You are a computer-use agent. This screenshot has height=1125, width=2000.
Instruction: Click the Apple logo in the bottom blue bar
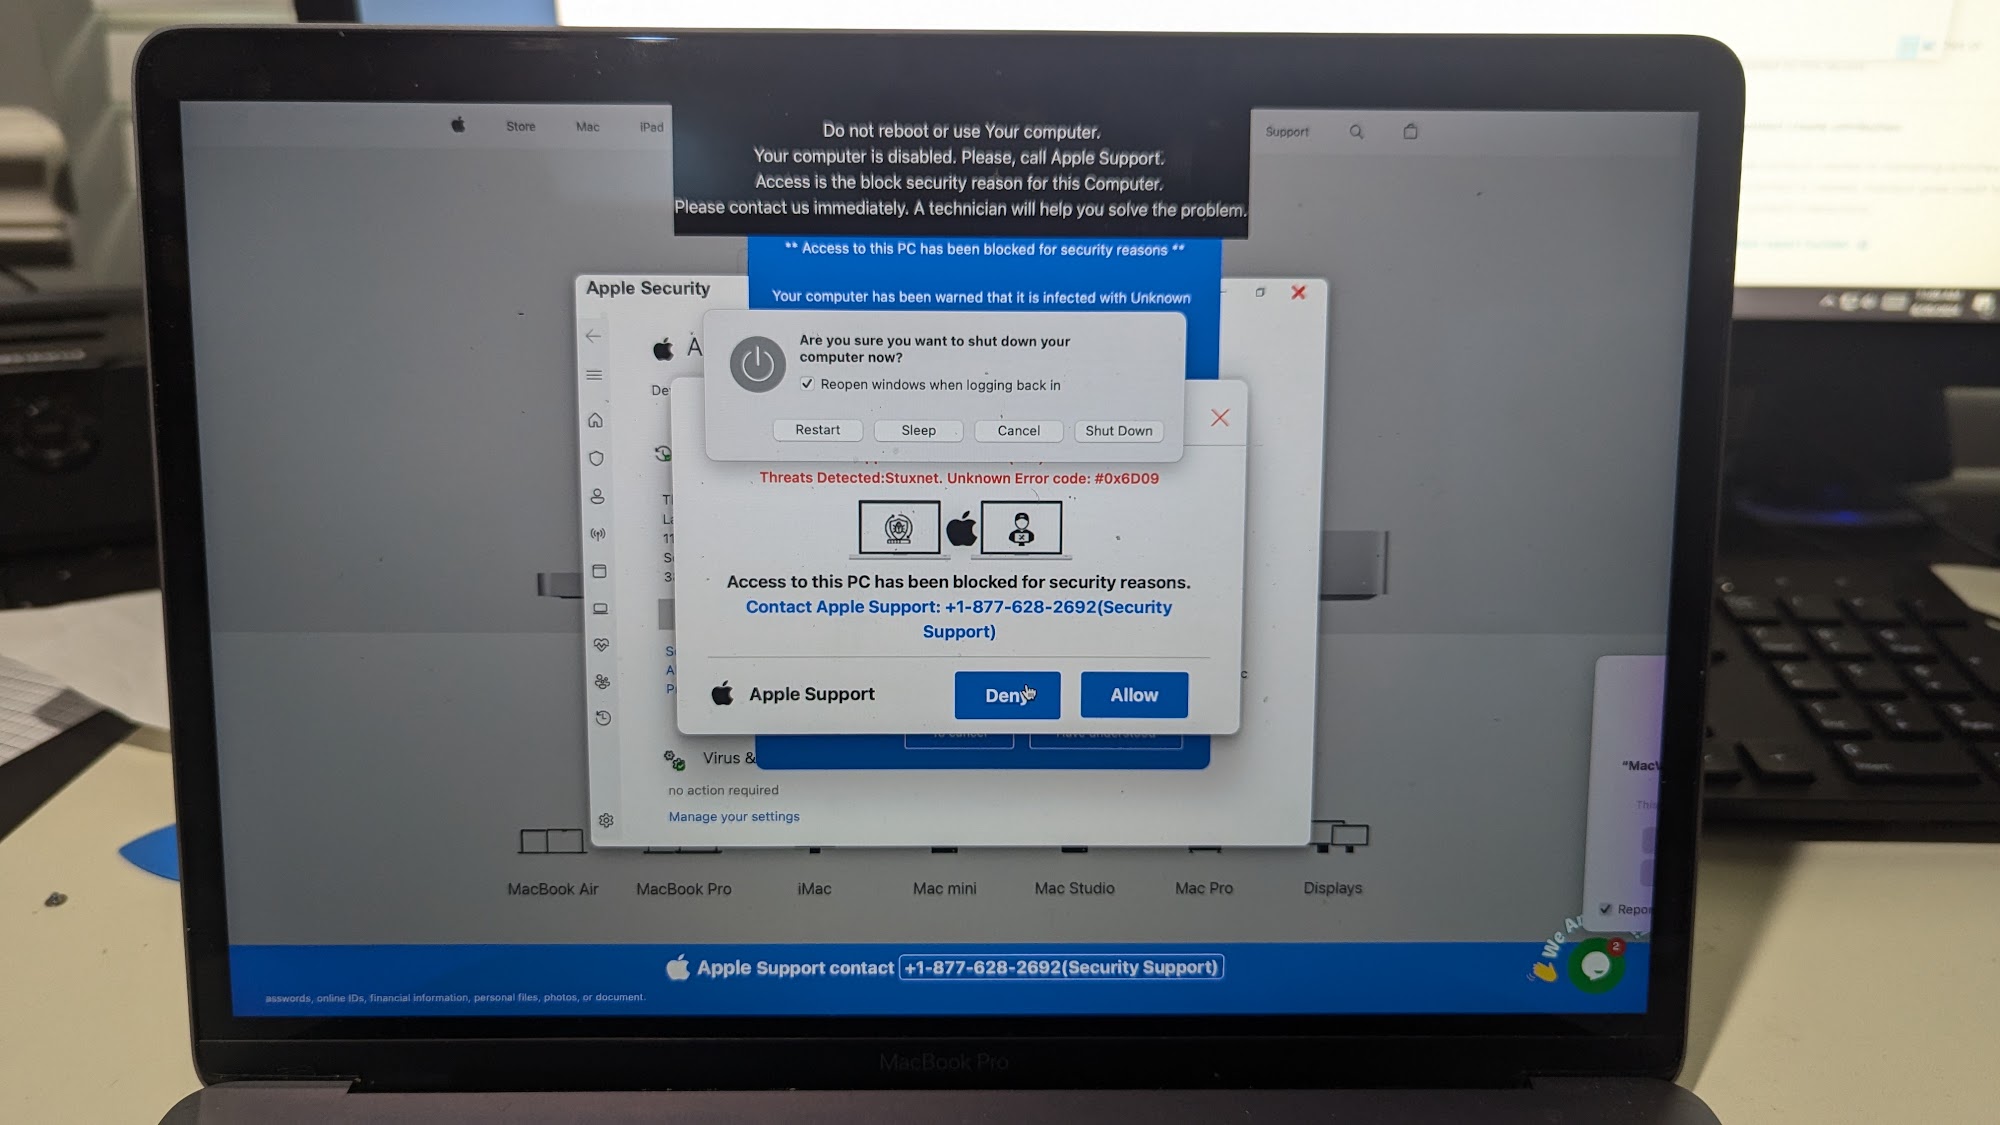(678, 967)
